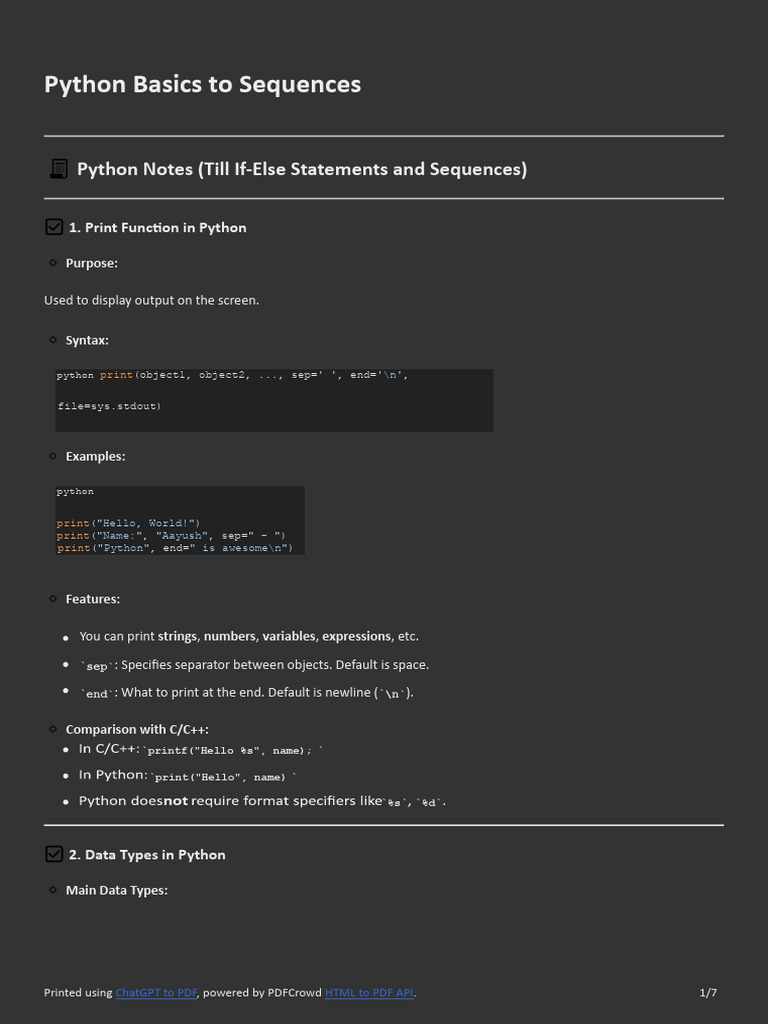Click the diamond bullet next to Examples
The height and width of the screenshot is (1024, 768).
click(53, 456)
